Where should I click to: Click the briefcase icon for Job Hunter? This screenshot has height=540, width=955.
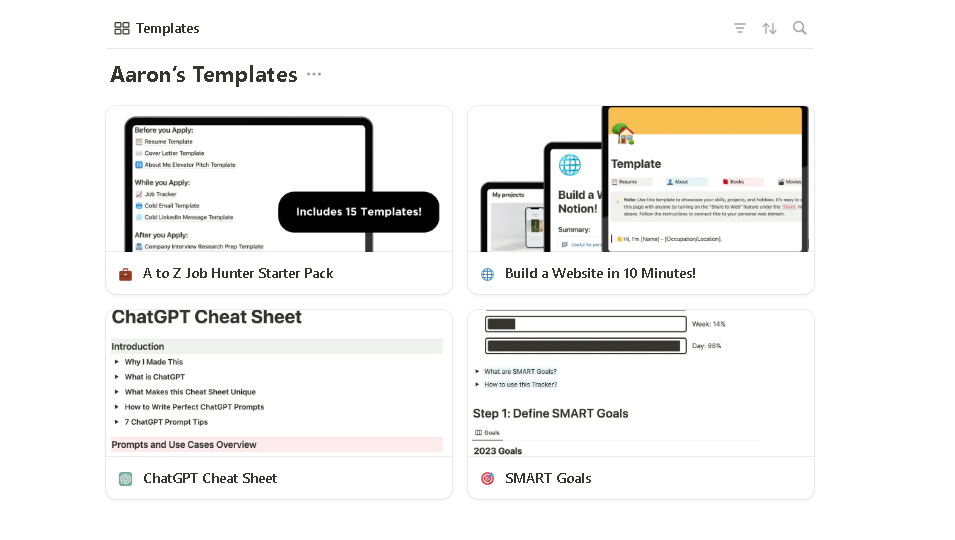(x=125, y=274)
